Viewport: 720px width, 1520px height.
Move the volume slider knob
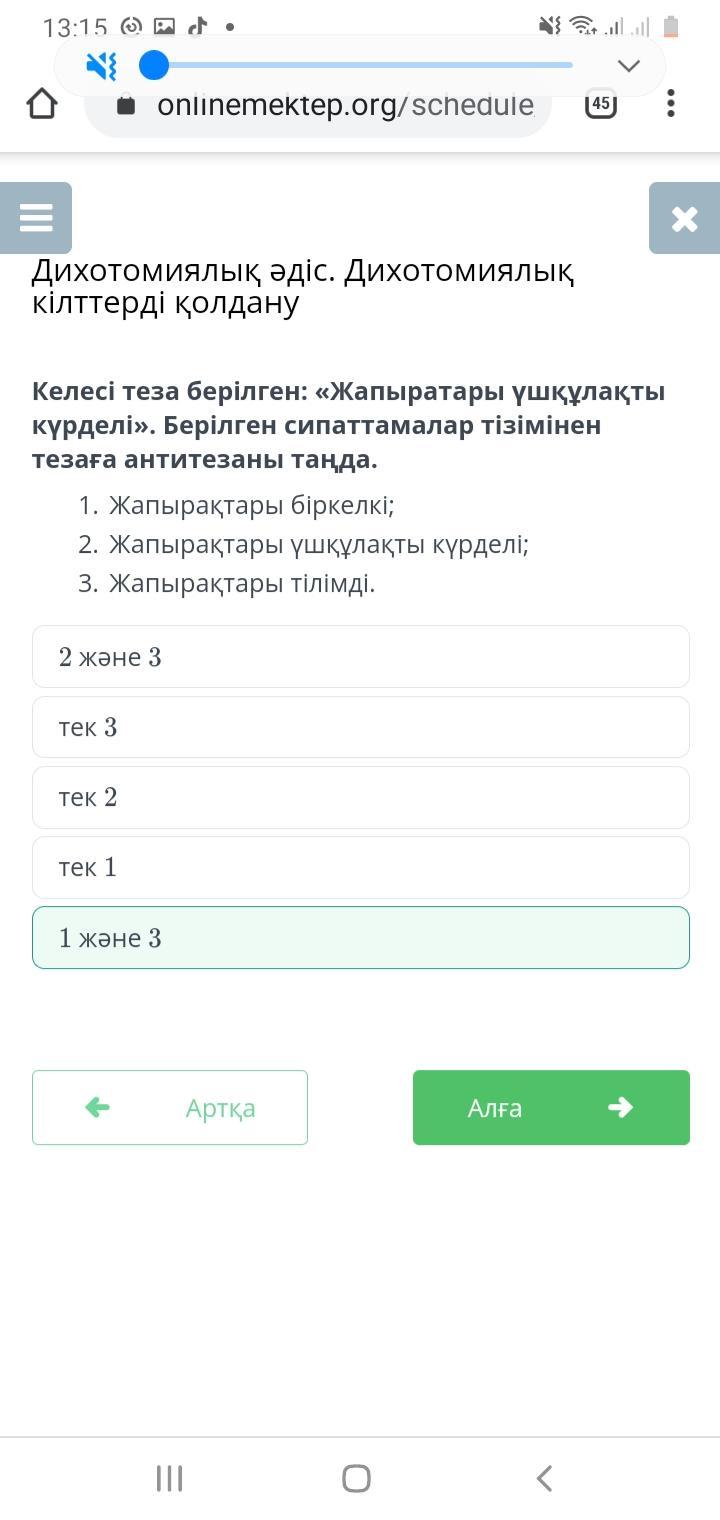[x=154, y=66]
